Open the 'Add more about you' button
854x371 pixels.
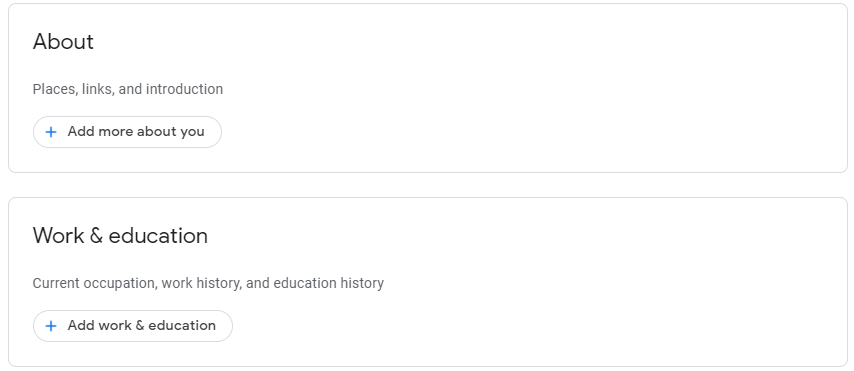coord(127,132)
